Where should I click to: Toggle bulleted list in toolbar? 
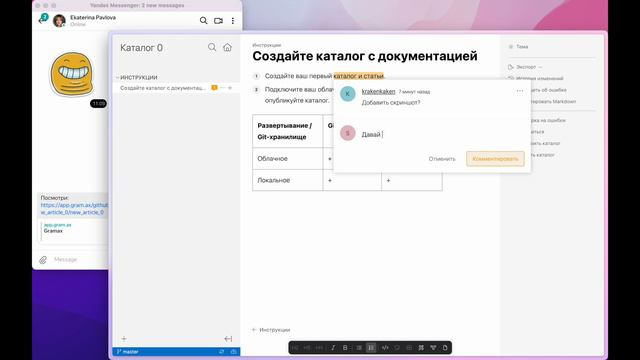point(358,348)
